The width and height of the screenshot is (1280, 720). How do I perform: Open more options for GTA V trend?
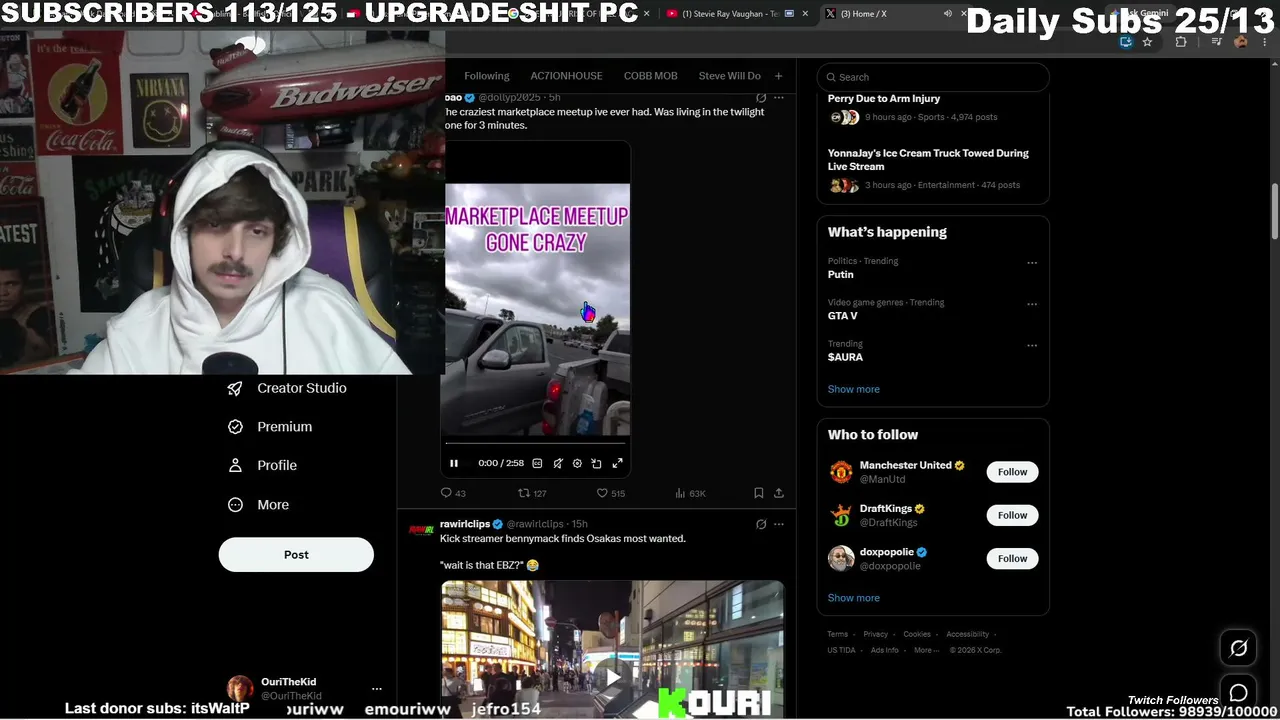click(x=1032, y=305)
